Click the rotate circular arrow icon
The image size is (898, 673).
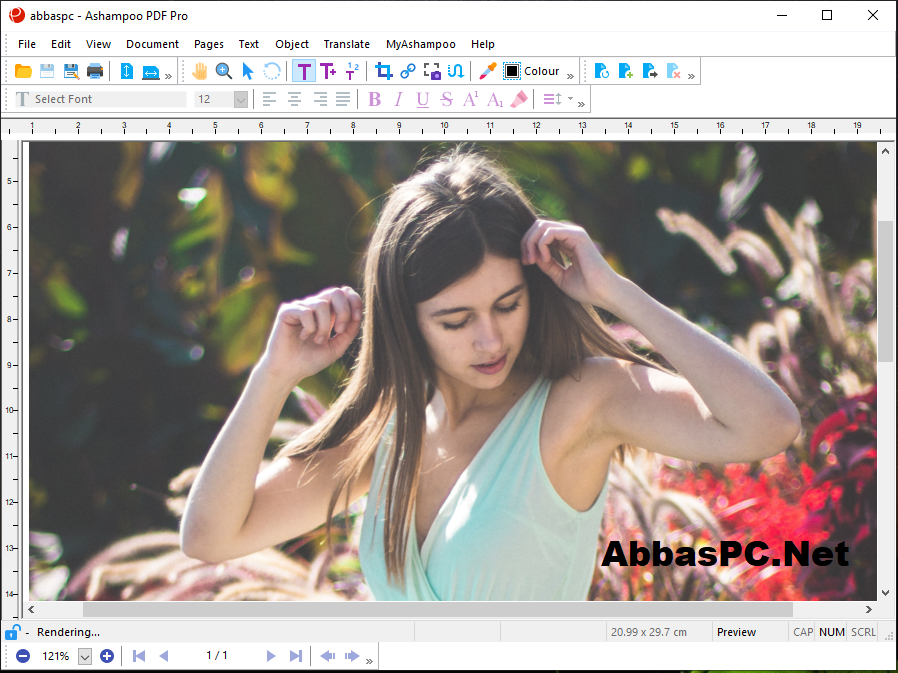coord(272,71)
